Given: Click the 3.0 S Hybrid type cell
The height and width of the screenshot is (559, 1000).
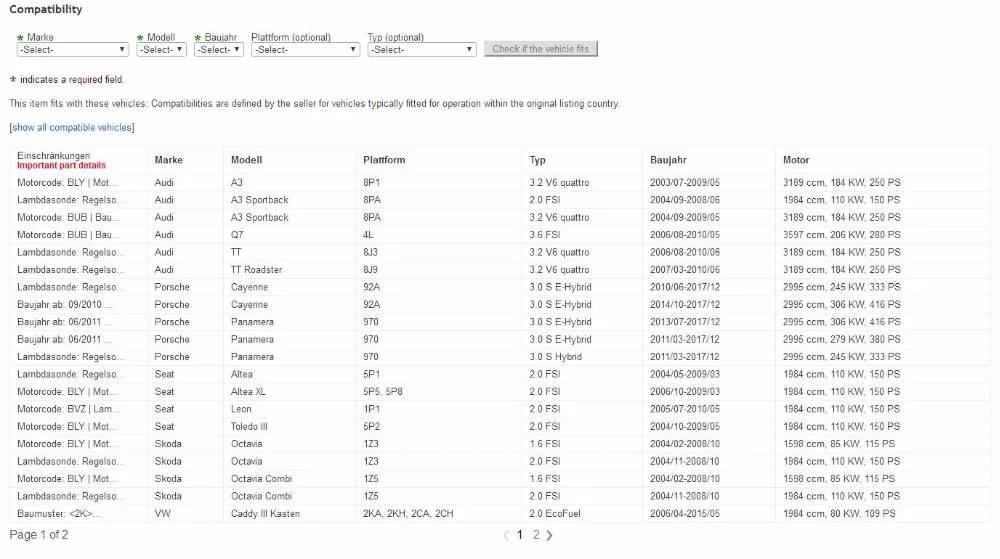Looking at the screenshot, I should [555, 357].
